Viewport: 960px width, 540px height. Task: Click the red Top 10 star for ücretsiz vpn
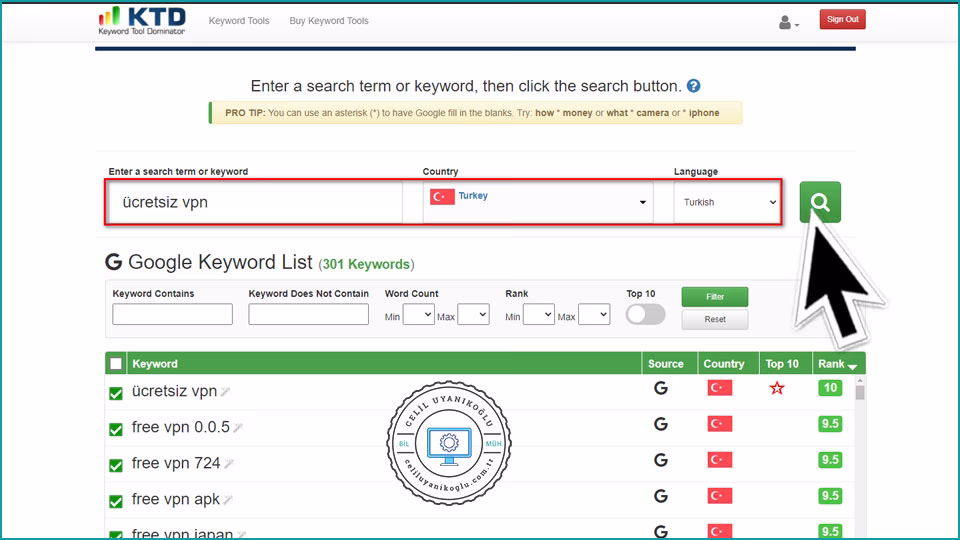tap(777, 388)
